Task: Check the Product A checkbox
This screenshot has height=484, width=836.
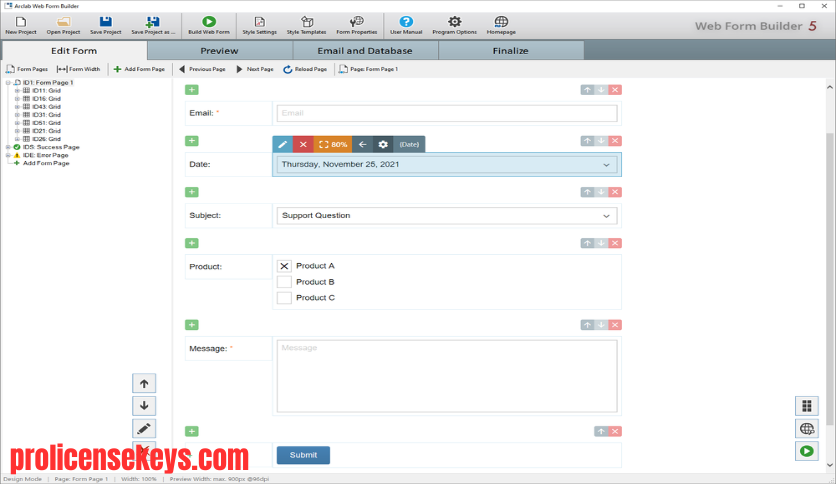Action: pyautogui.click(x=284, y=266)
